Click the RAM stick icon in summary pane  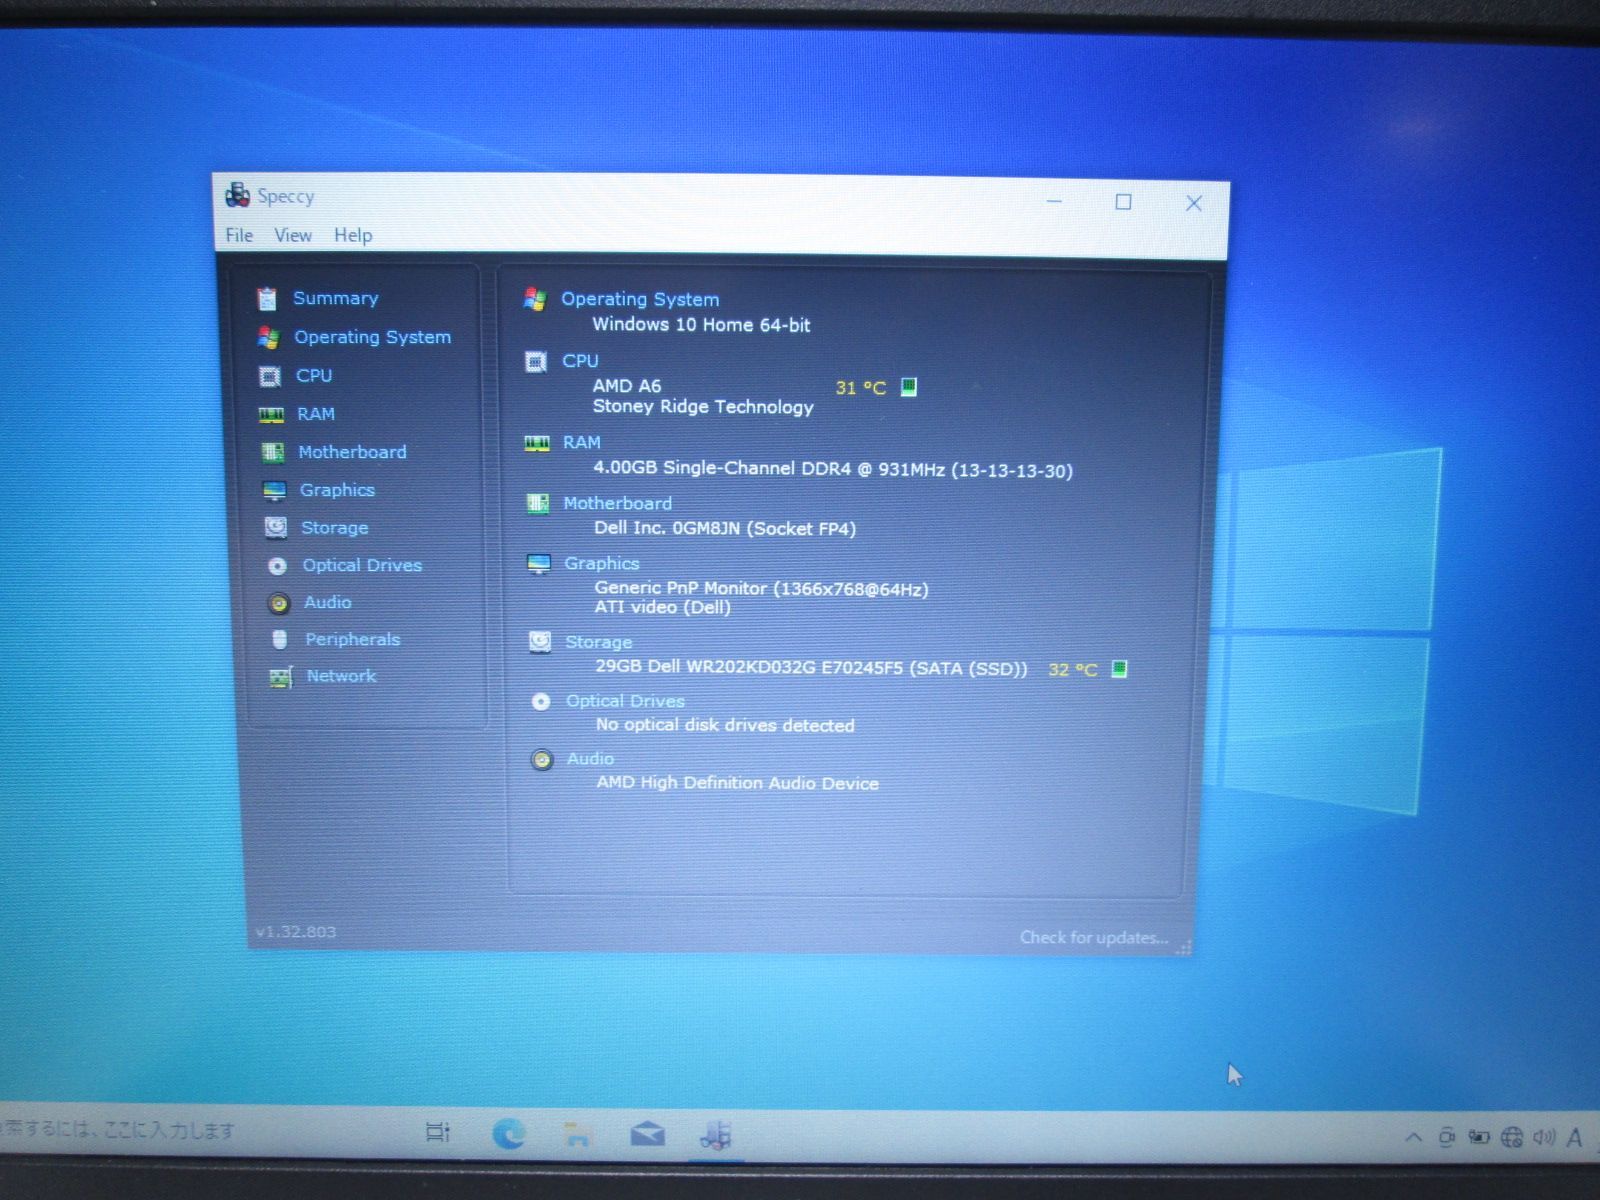[537, 443]
